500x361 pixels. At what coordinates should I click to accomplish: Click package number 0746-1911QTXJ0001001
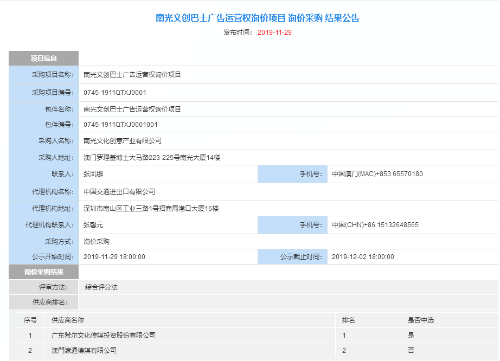tap(120, 125)
